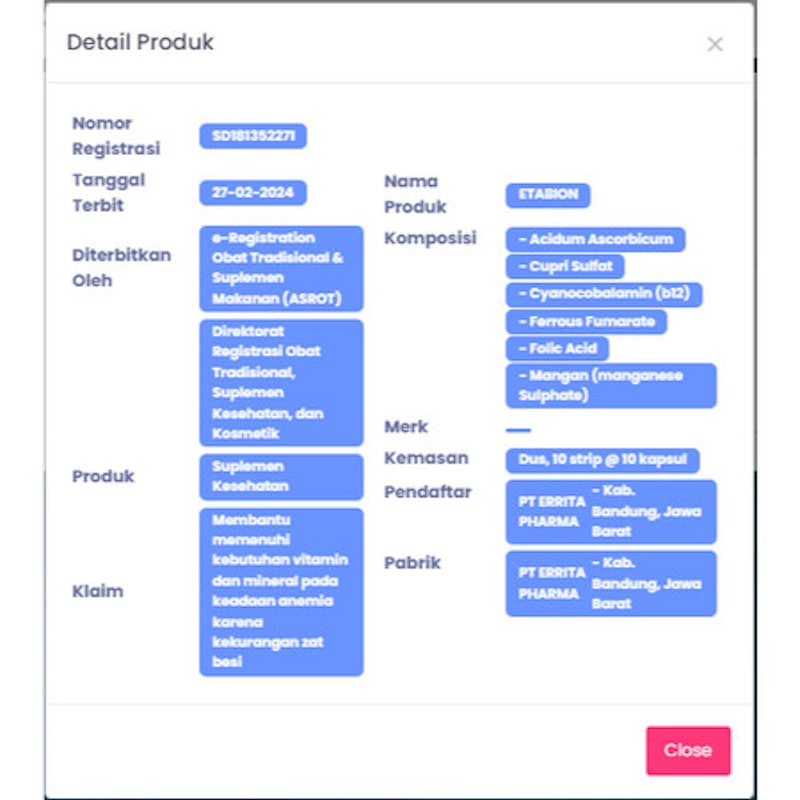
Task: Click the Mangan (manganese Sulphate) tag
Action: tap(611, 386)
